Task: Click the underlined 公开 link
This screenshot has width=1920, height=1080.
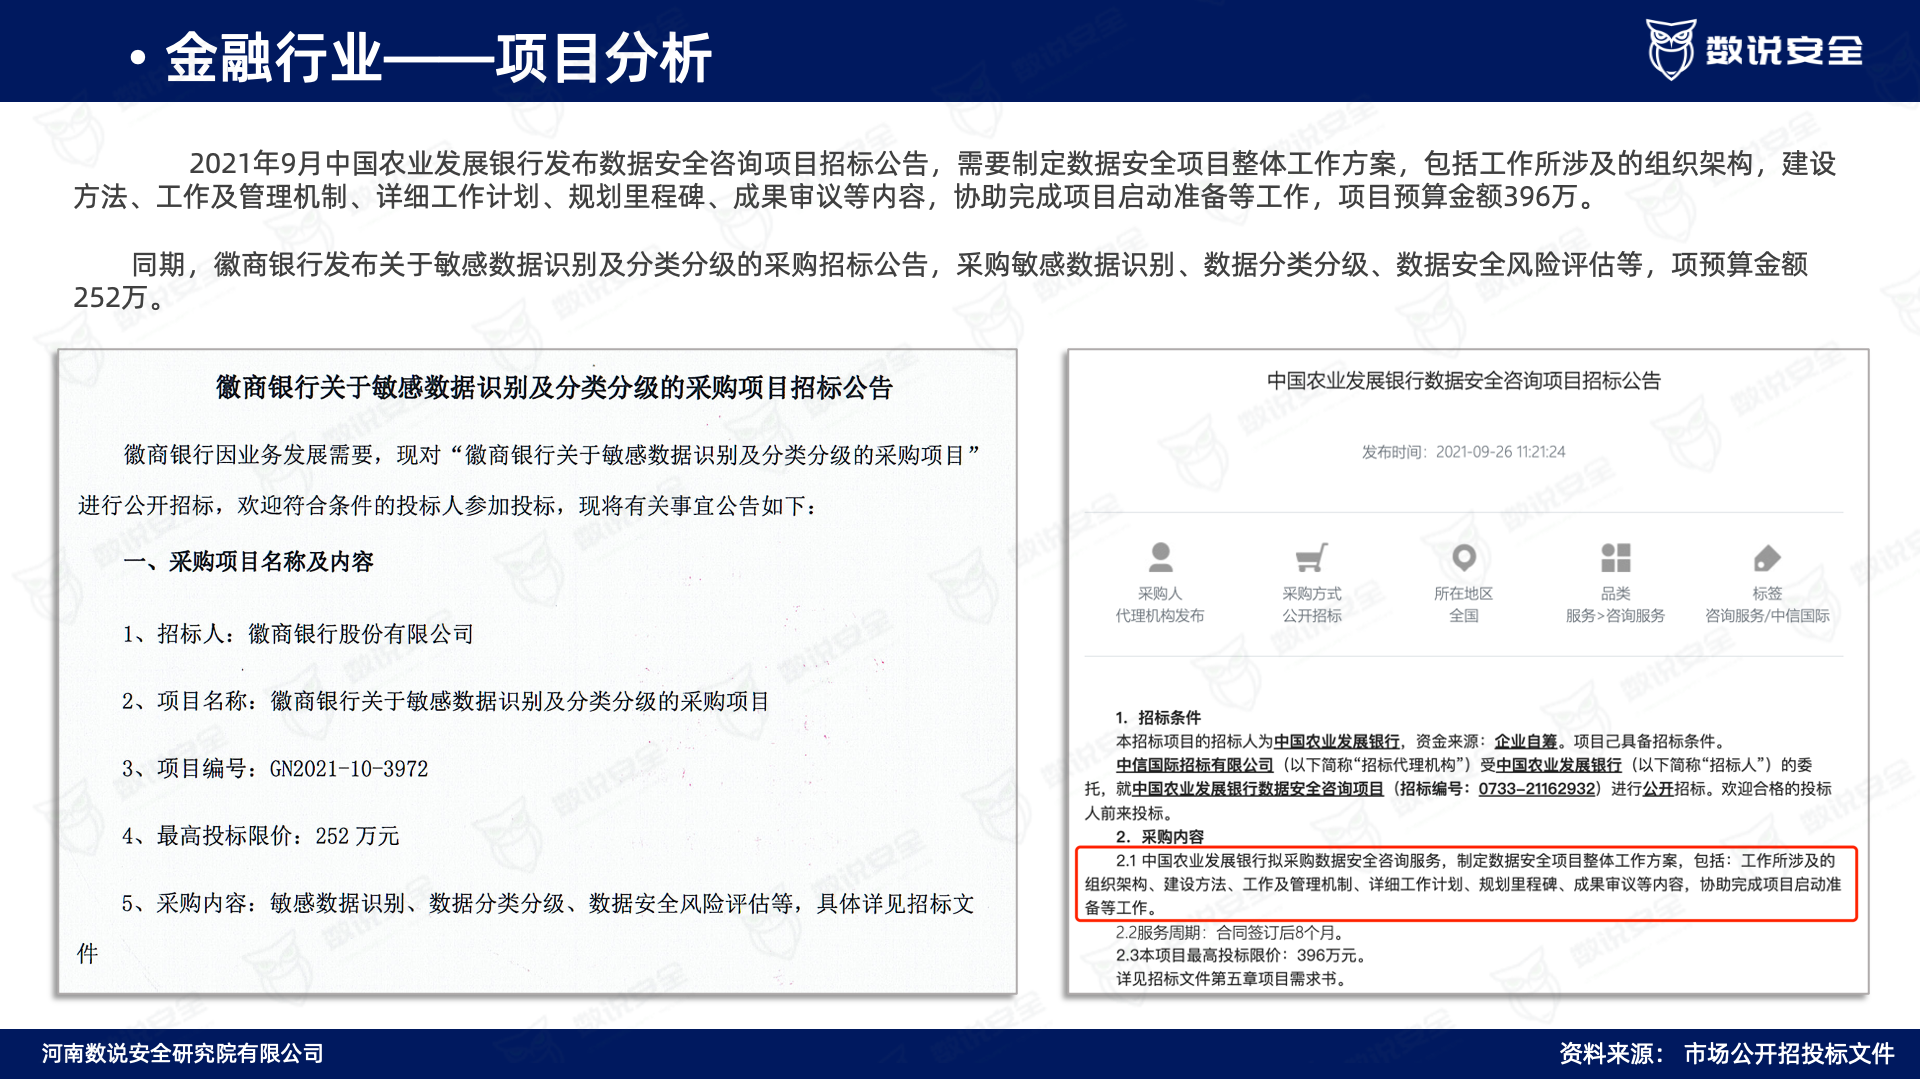Action: click(1658, 789)
